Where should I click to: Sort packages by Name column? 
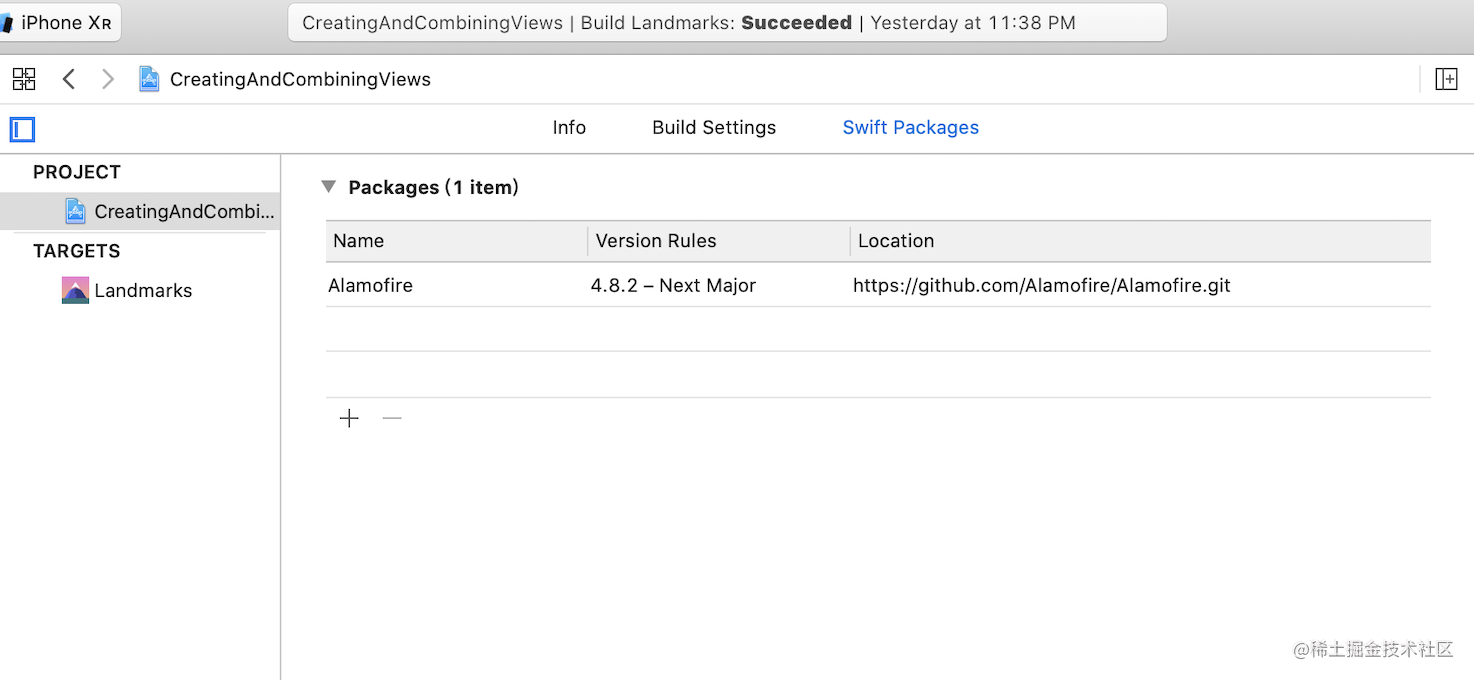pyautogui.click(x=457, y=241)
